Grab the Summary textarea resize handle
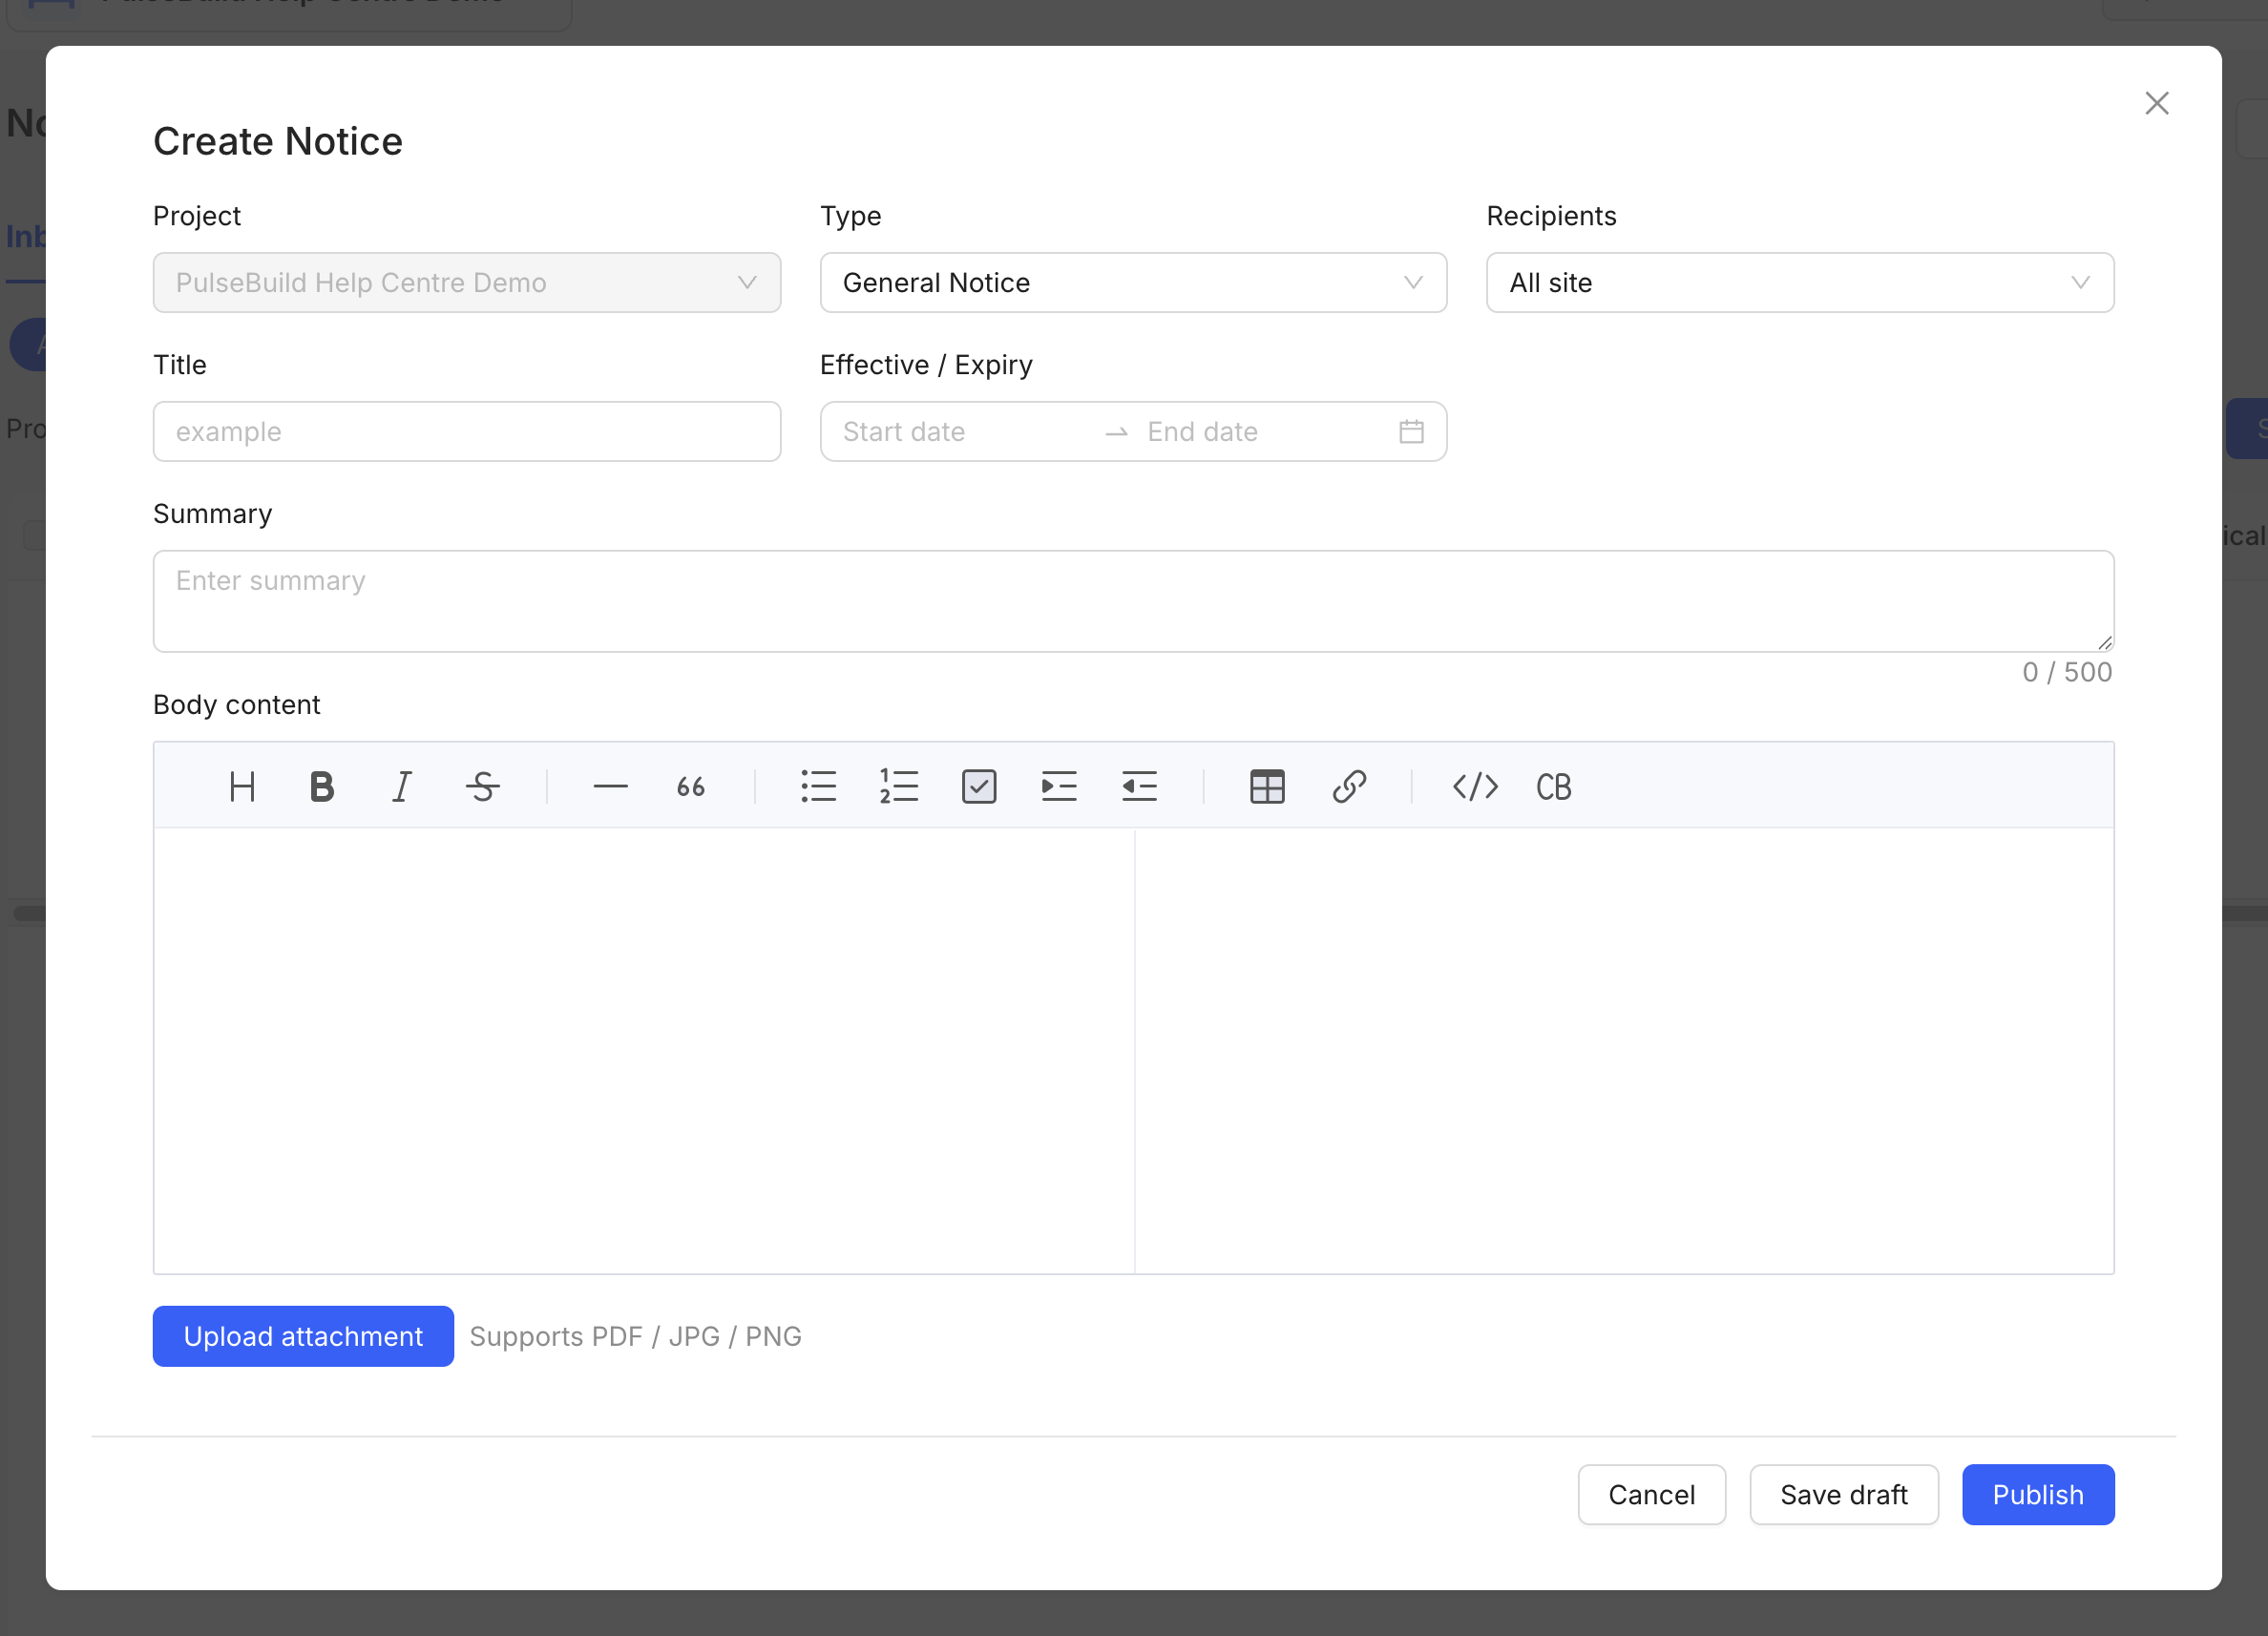The image size is (2268, 1636). pos(2104,643)
